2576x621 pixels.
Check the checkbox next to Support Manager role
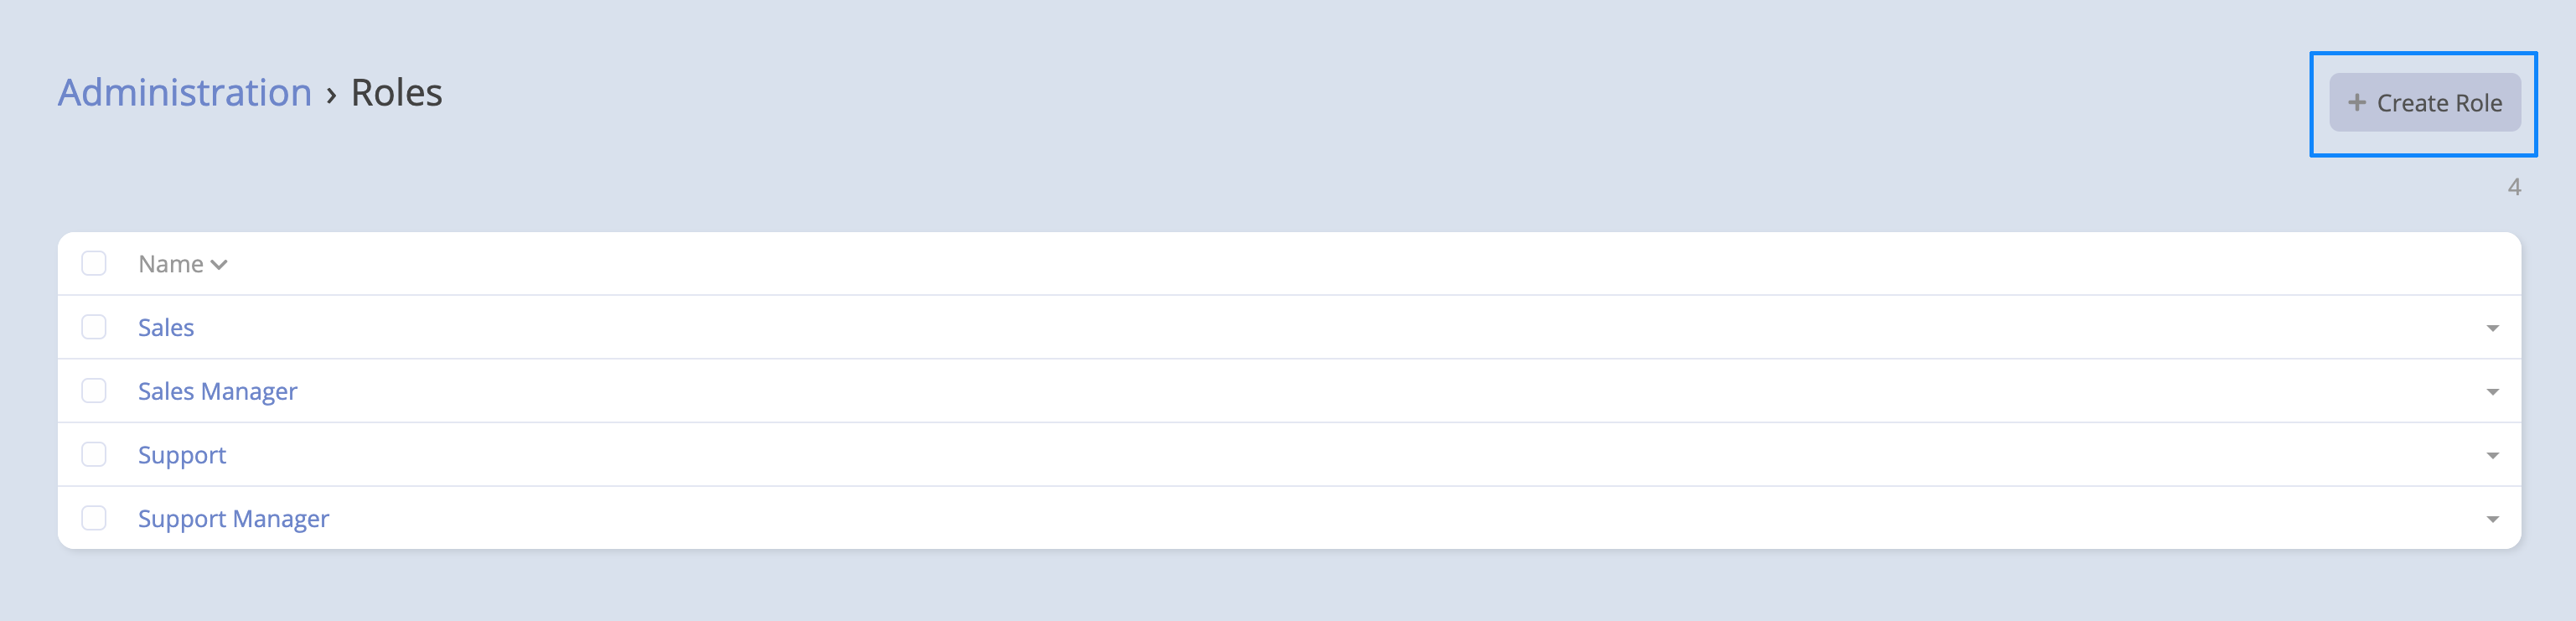tap(94, 518)
